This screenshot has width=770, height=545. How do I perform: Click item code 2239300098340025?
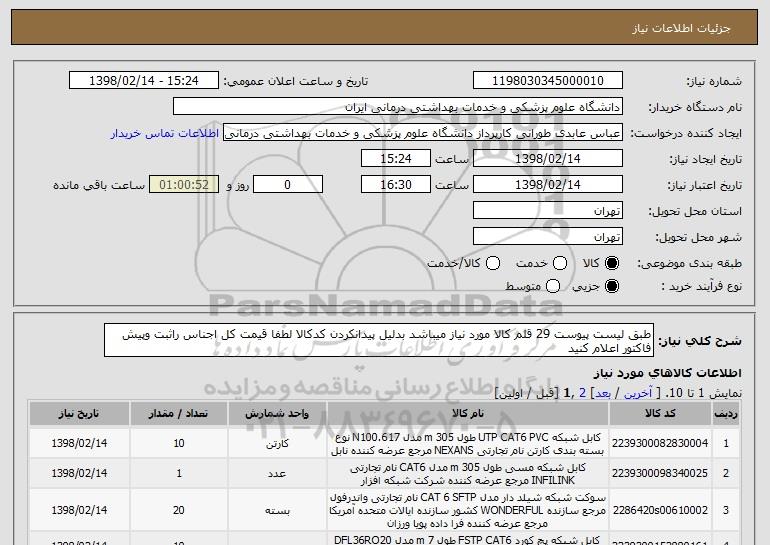pyautogui.click(x=660, y=473)
